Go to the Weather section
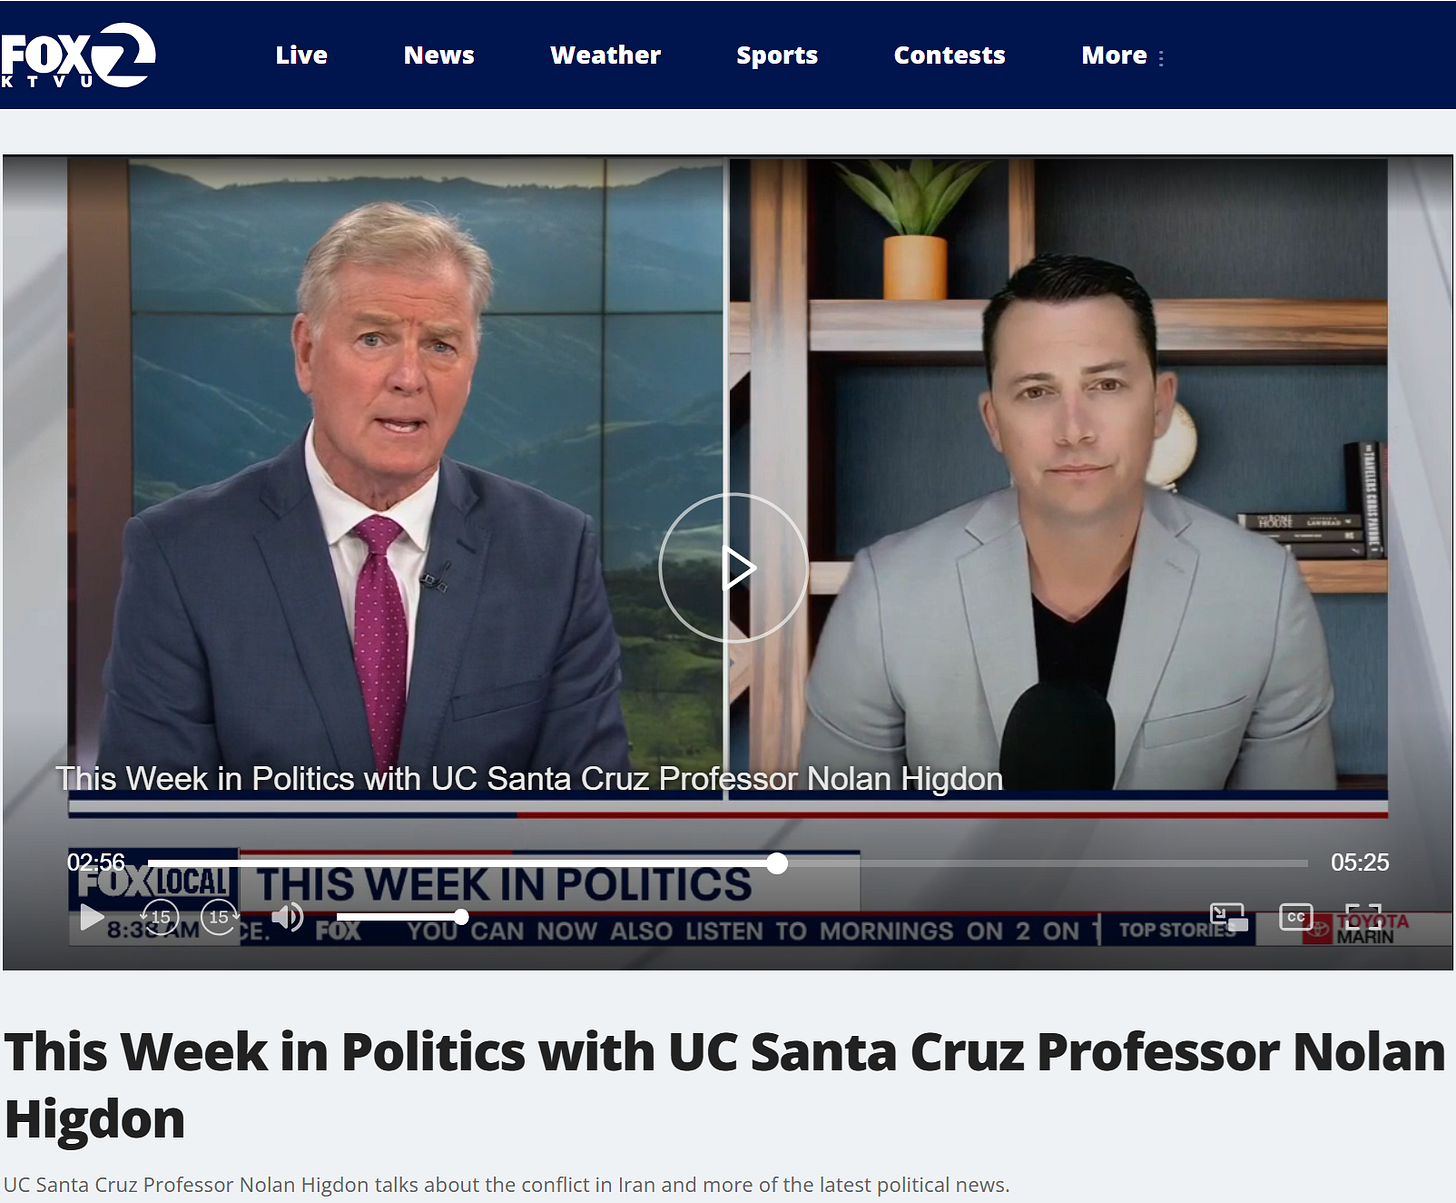The height and width of the screenshot is (1203, 1456). pos(606,55)
